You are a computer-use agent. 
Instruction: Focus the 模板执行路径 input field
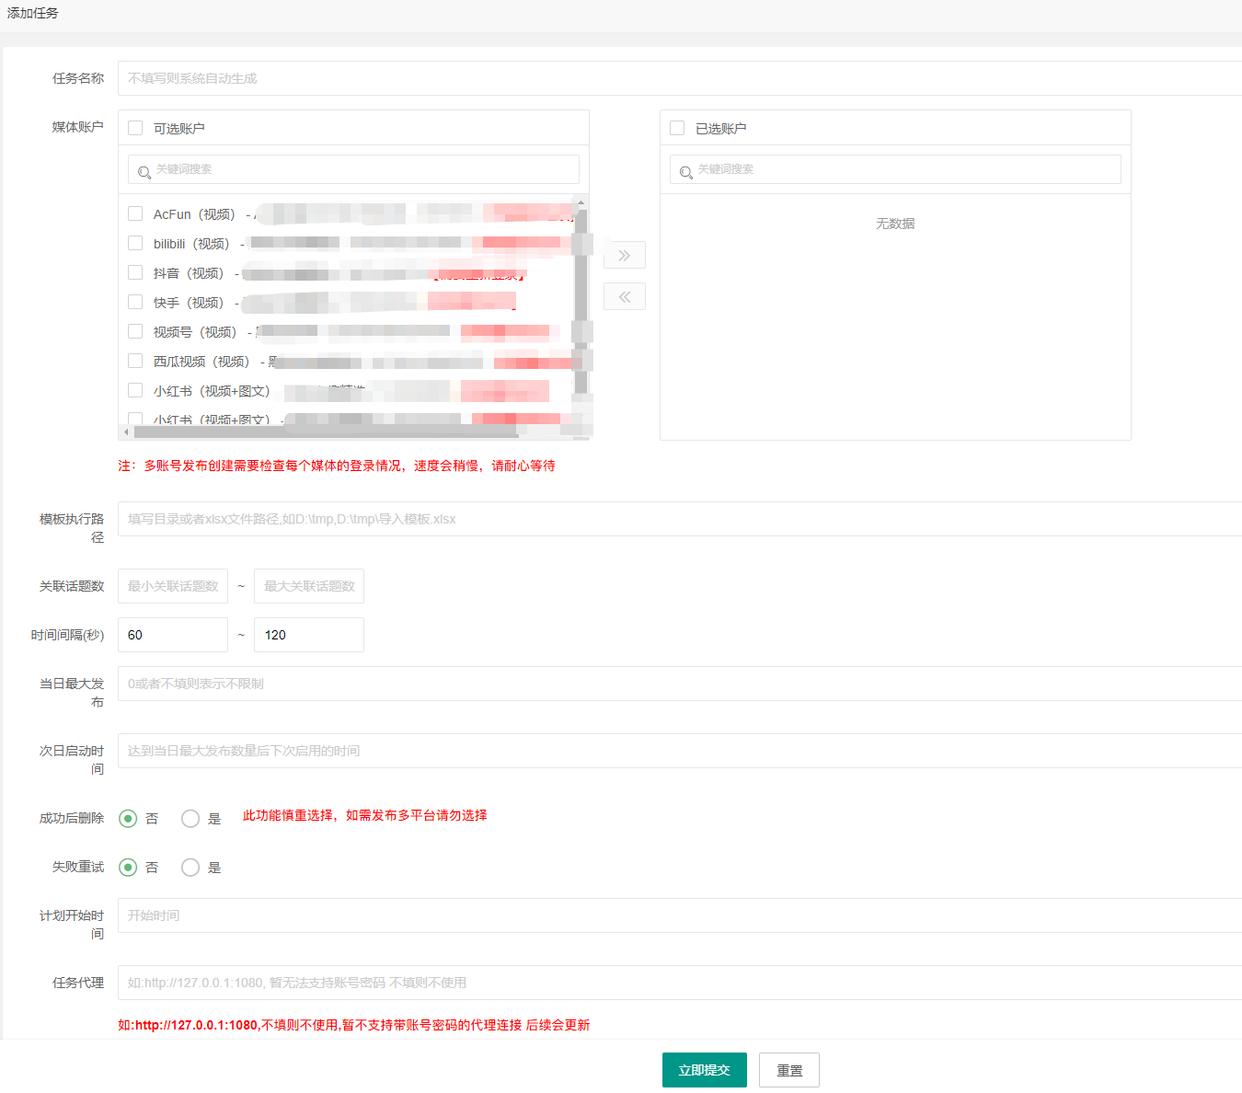click(x=680, y=519)
